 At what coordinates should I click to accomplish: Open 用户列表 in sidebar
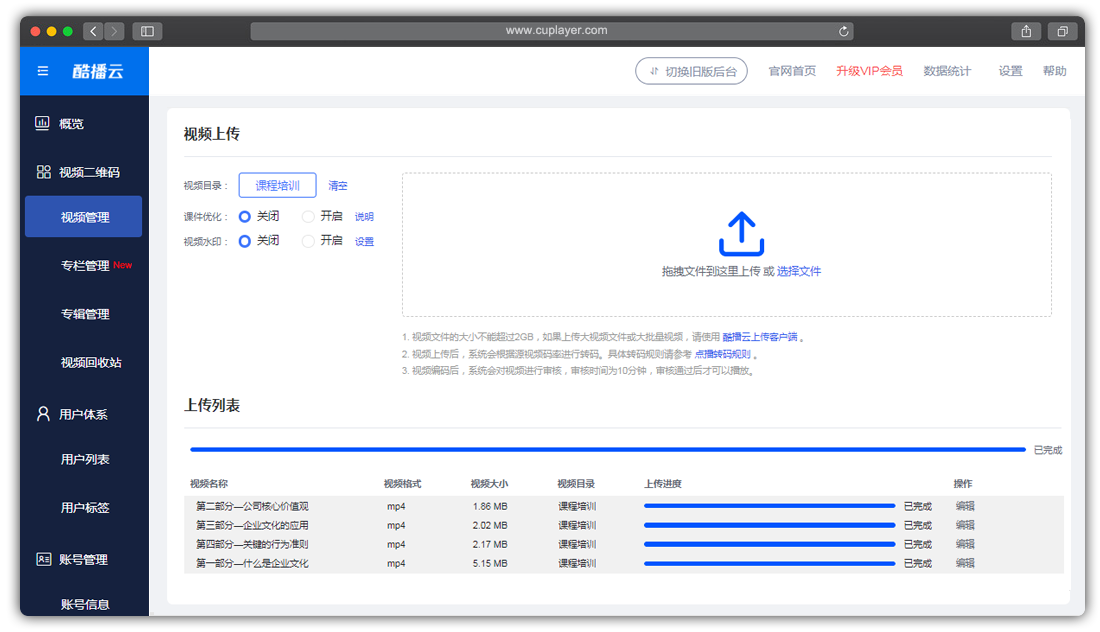coord(85,459)
